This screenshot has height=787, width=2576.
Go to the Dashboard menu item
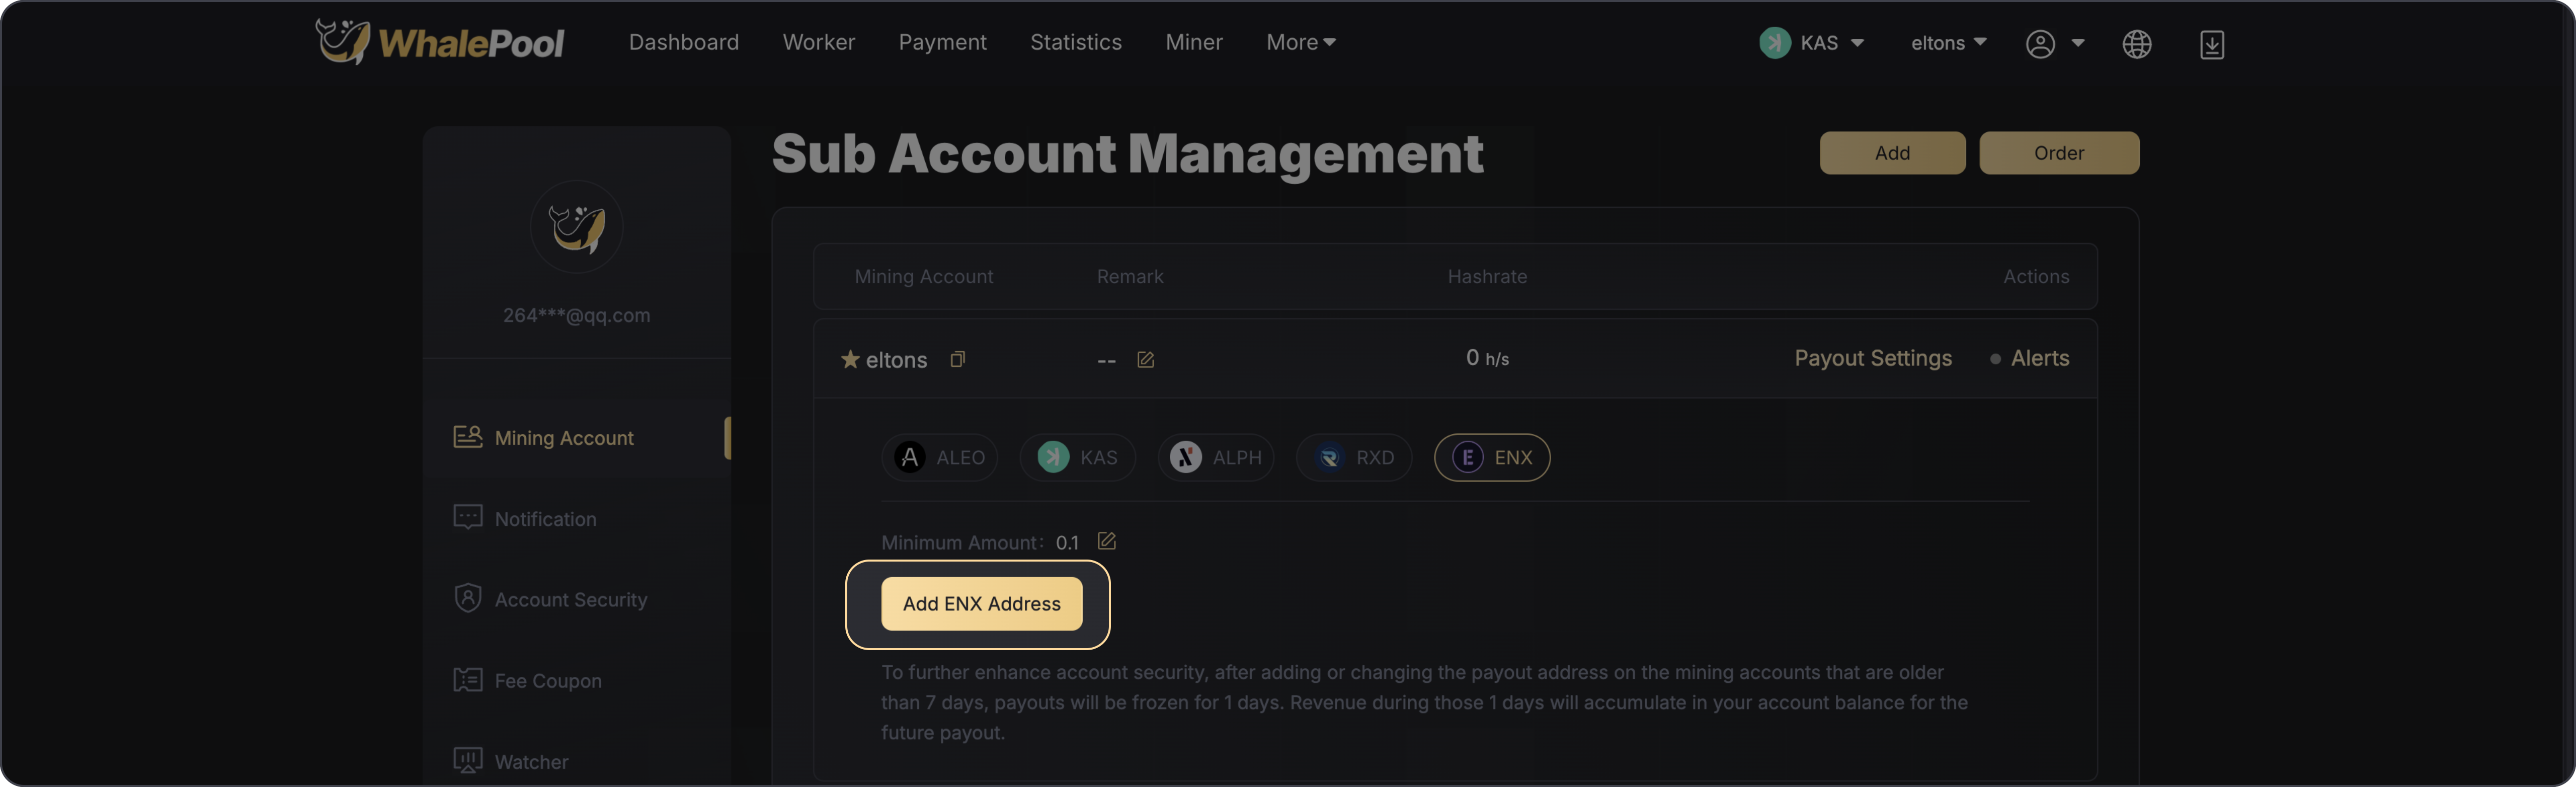[683, 42]
